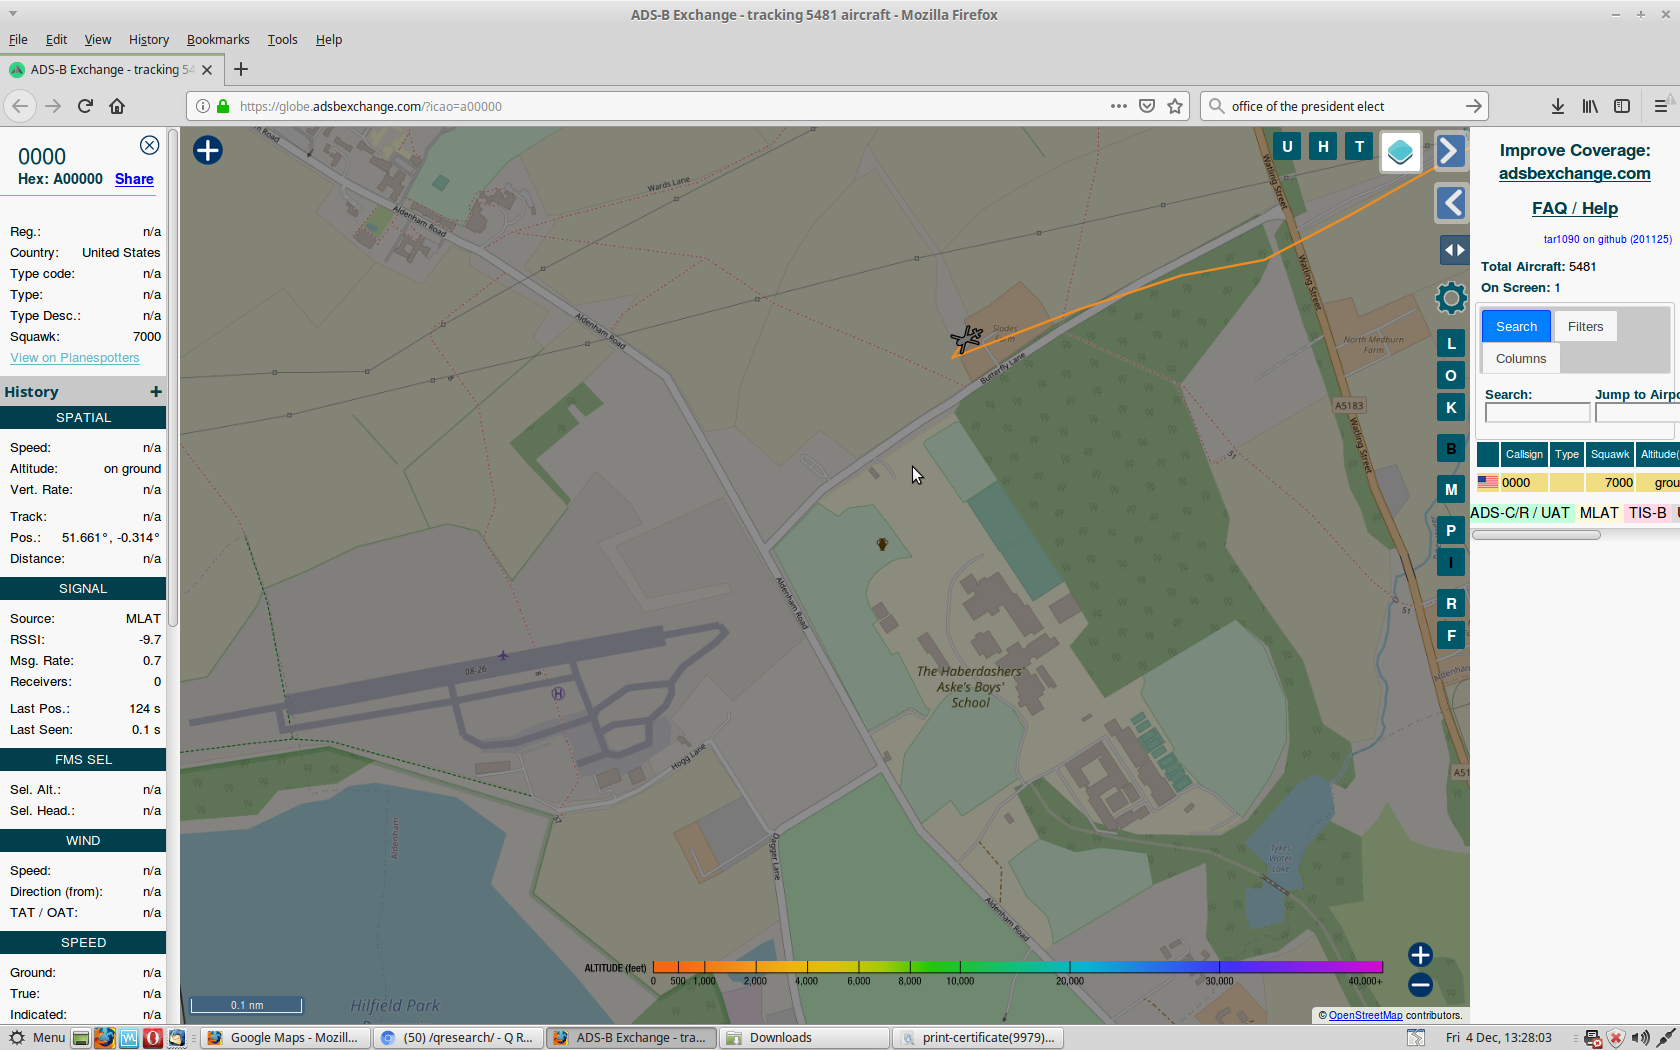Click the plus zoom icon at top-left of map
The height and width of the screenshot is (1050, 1680).
click(x=208, y=150)
